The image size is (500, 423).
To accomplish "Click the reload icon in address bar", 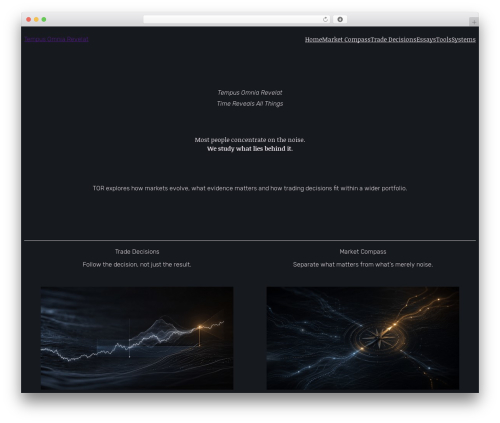I will [325, 19].
